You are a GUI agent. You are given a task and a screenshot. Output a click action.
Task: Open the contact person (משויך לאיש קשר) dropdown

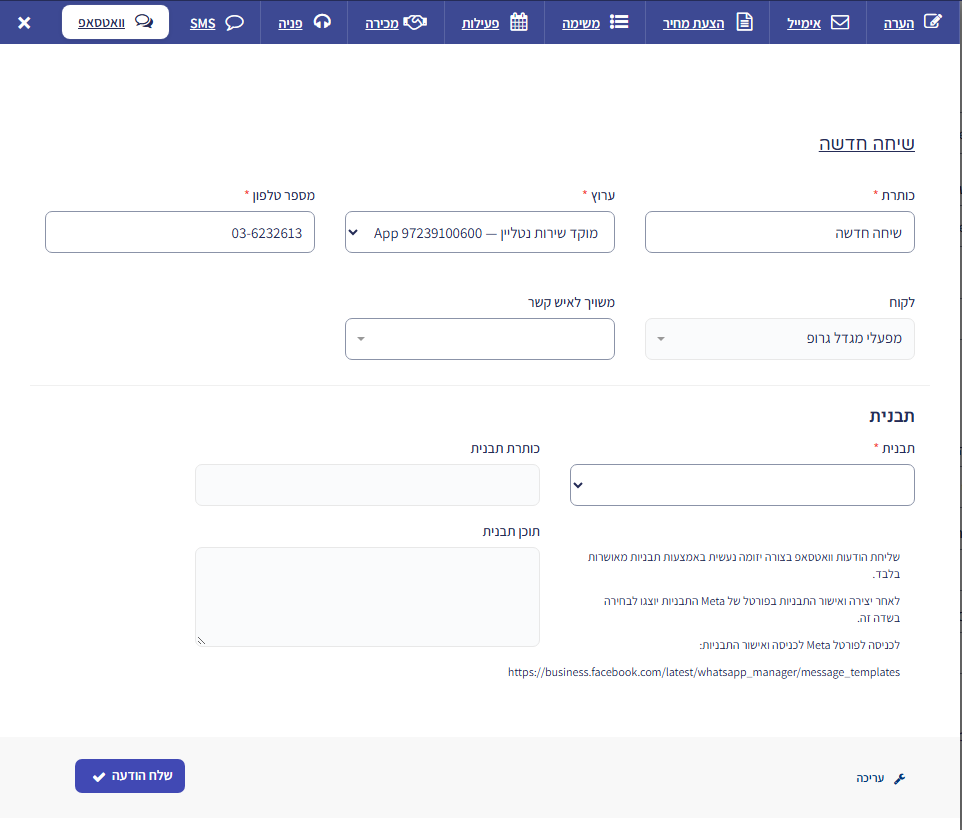pyautogui.click(x=480, y=339)
